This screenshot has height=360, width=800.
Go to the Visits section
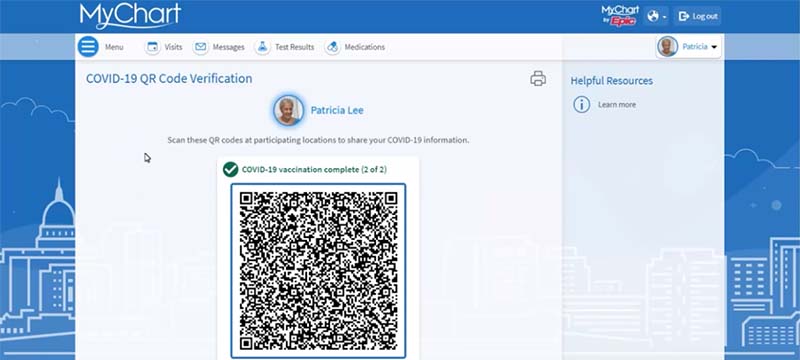[x=173, y=47]
